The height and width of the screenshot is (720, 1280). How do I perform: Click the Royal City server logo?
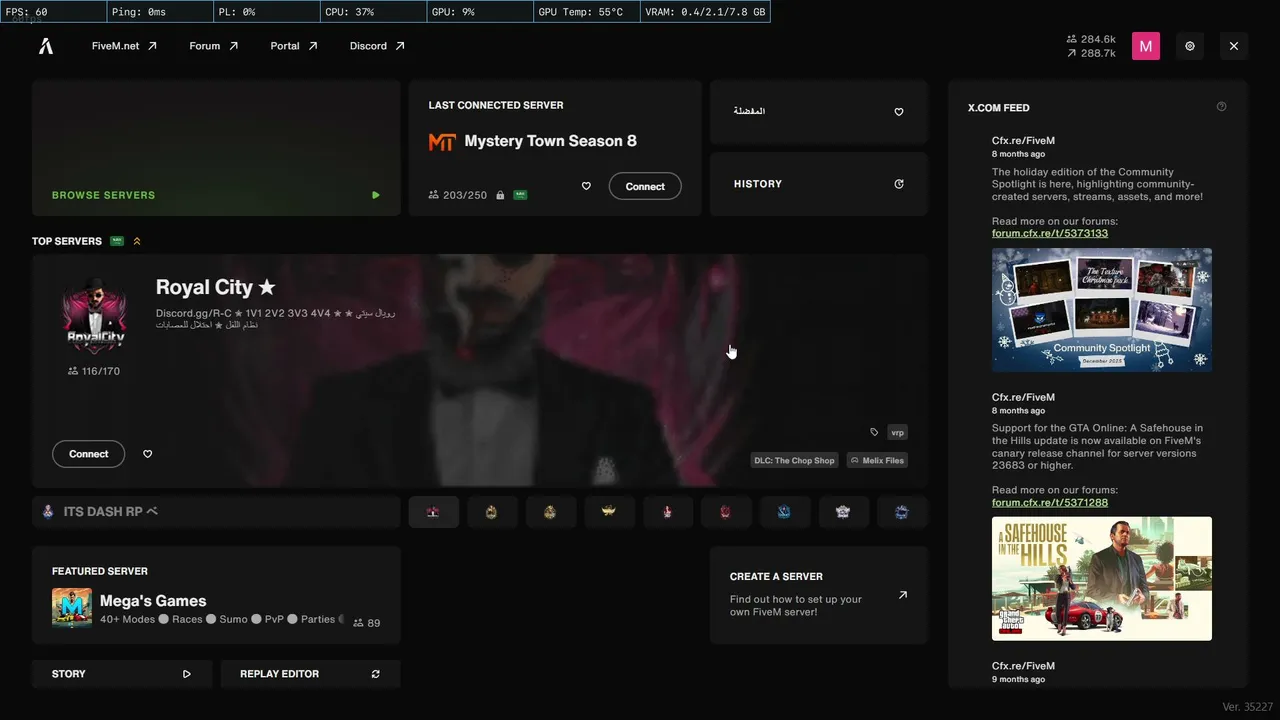94,316
